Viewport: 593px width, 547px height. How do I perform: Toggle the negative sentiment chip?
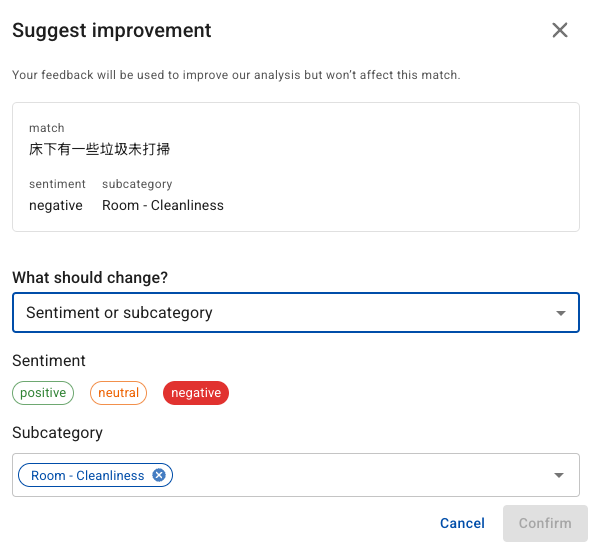(x=196, y=393)
